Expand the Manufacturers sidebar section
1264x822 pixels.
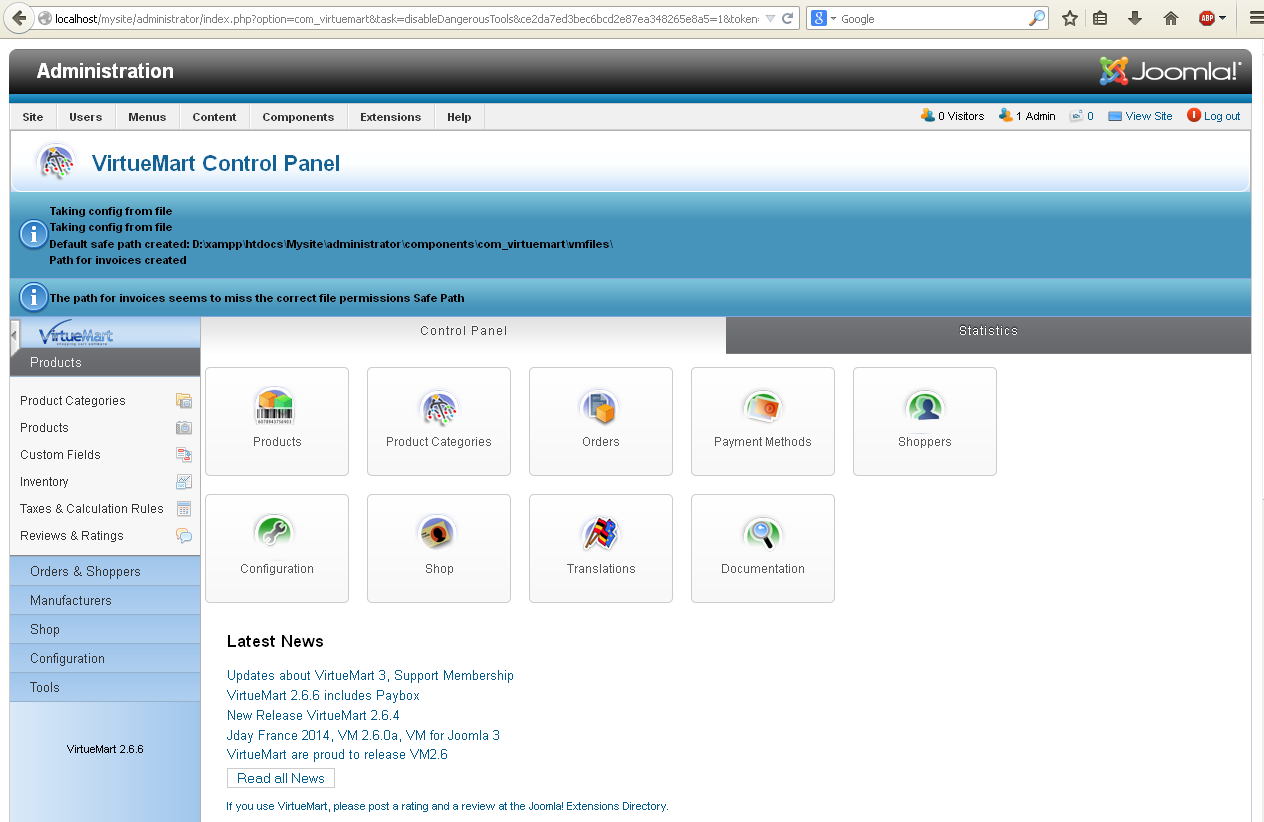tap(105, 601)
